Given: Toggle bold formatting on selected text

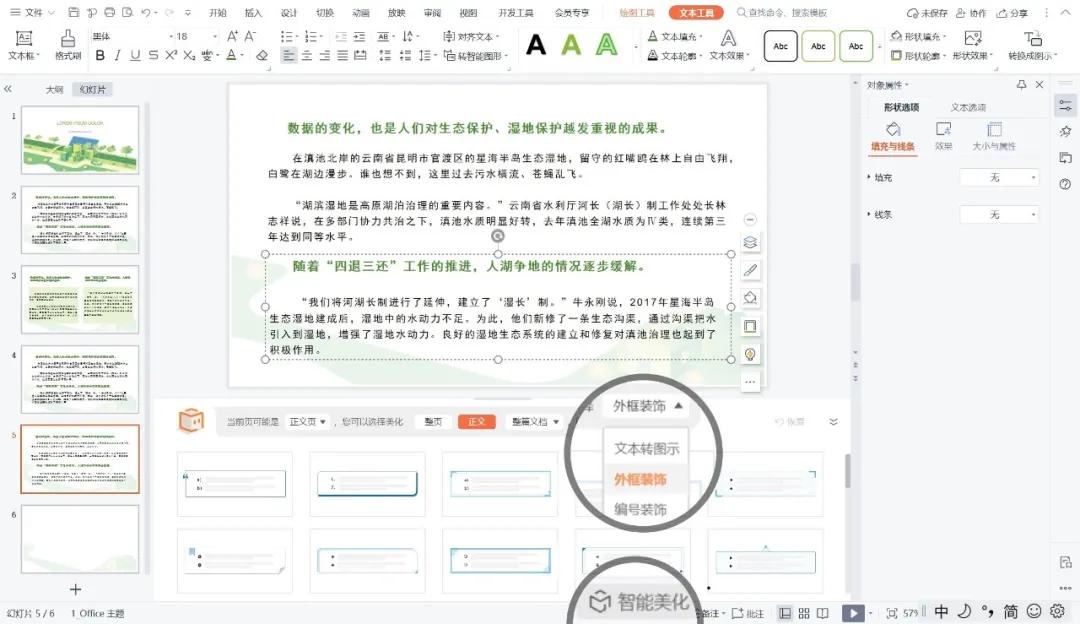Looking at the screenshot, I should (99, 56).
